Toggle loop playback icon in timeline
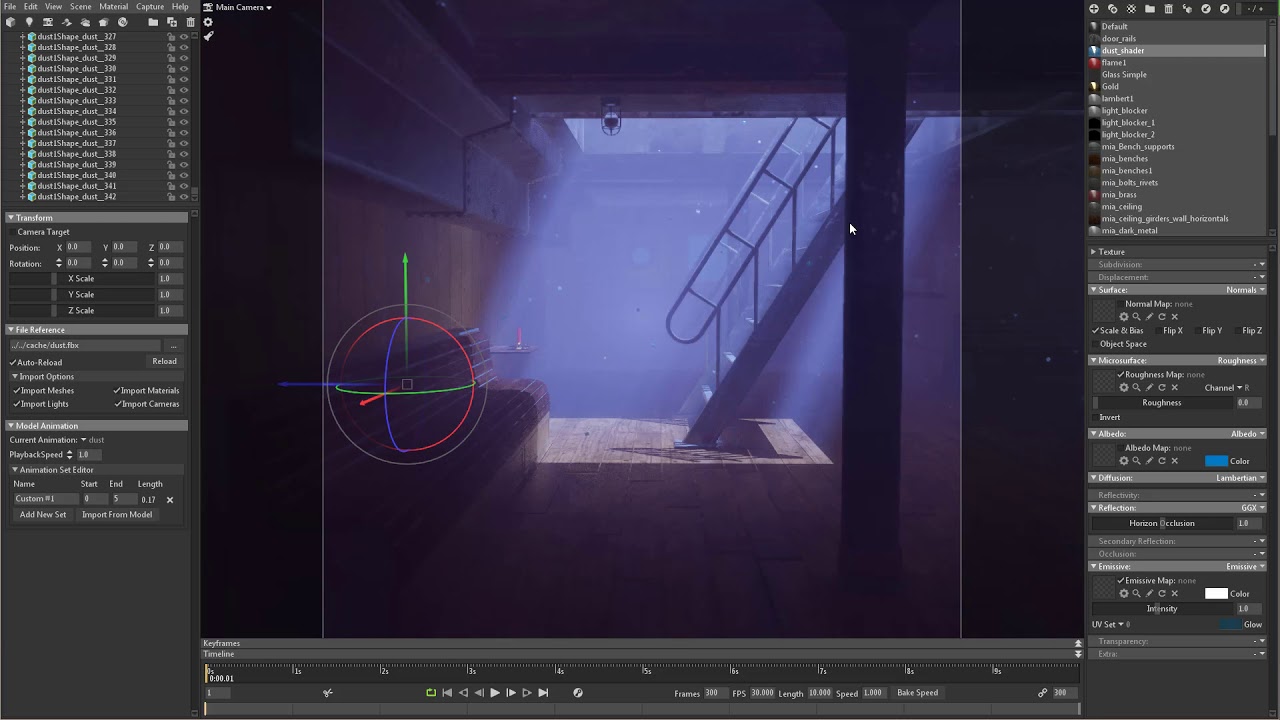Image resolution: width=1280 pixels, height=720 pixels. pyautogui.click(x=431, y=693)
